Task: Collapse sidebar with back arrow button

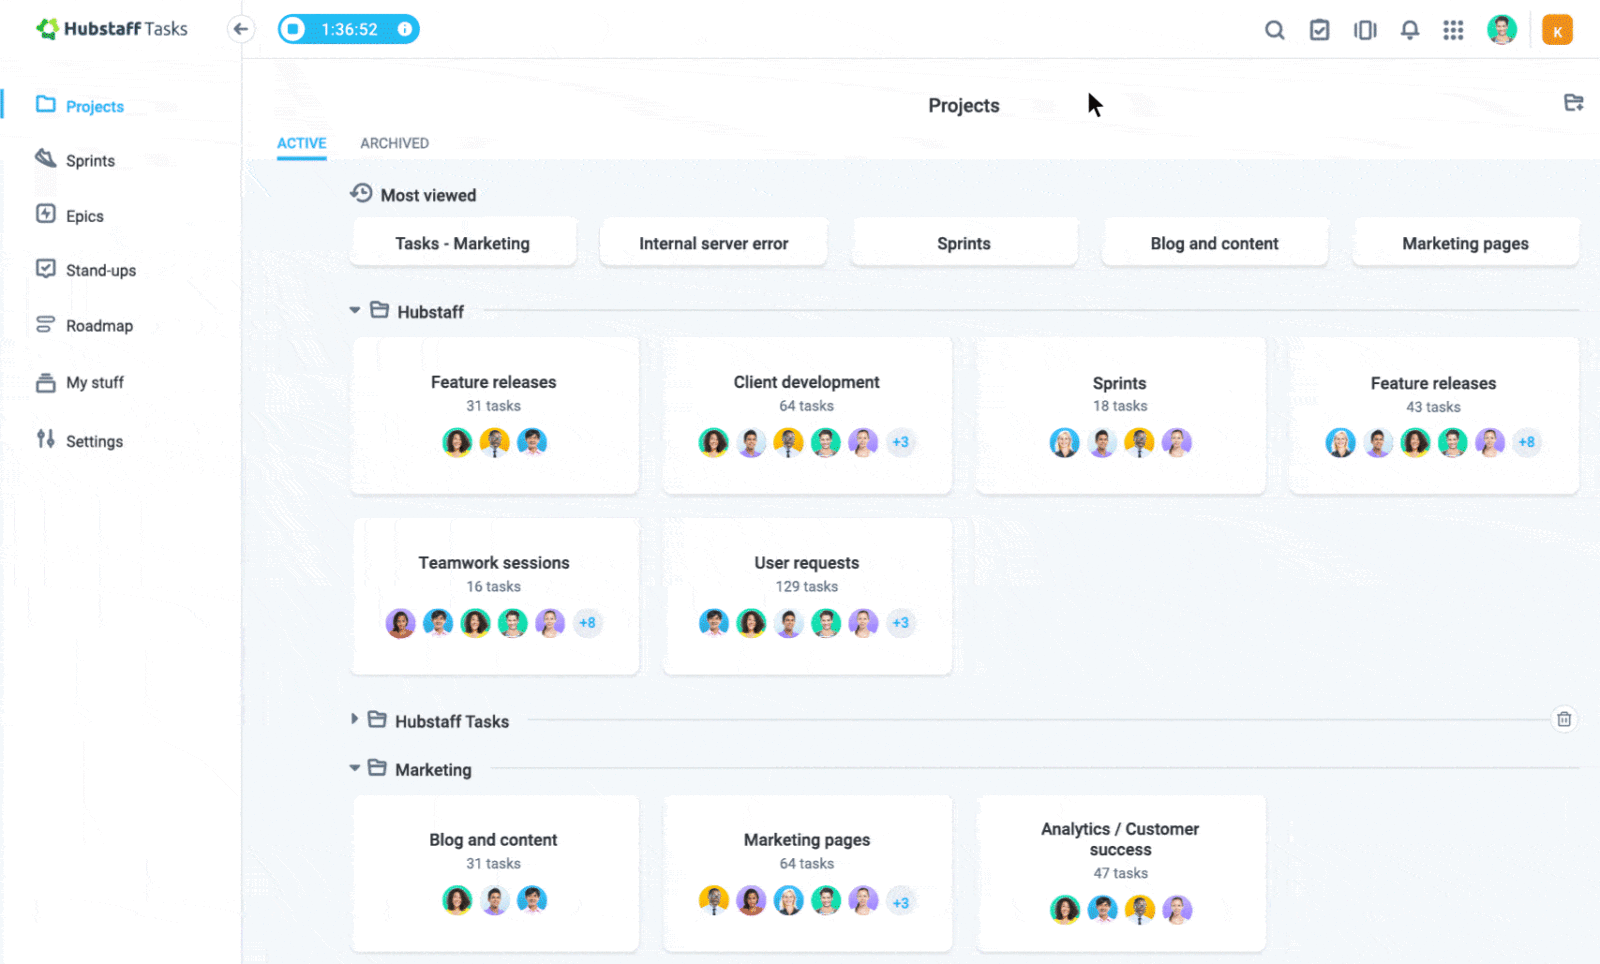Action: coord(240,29)
